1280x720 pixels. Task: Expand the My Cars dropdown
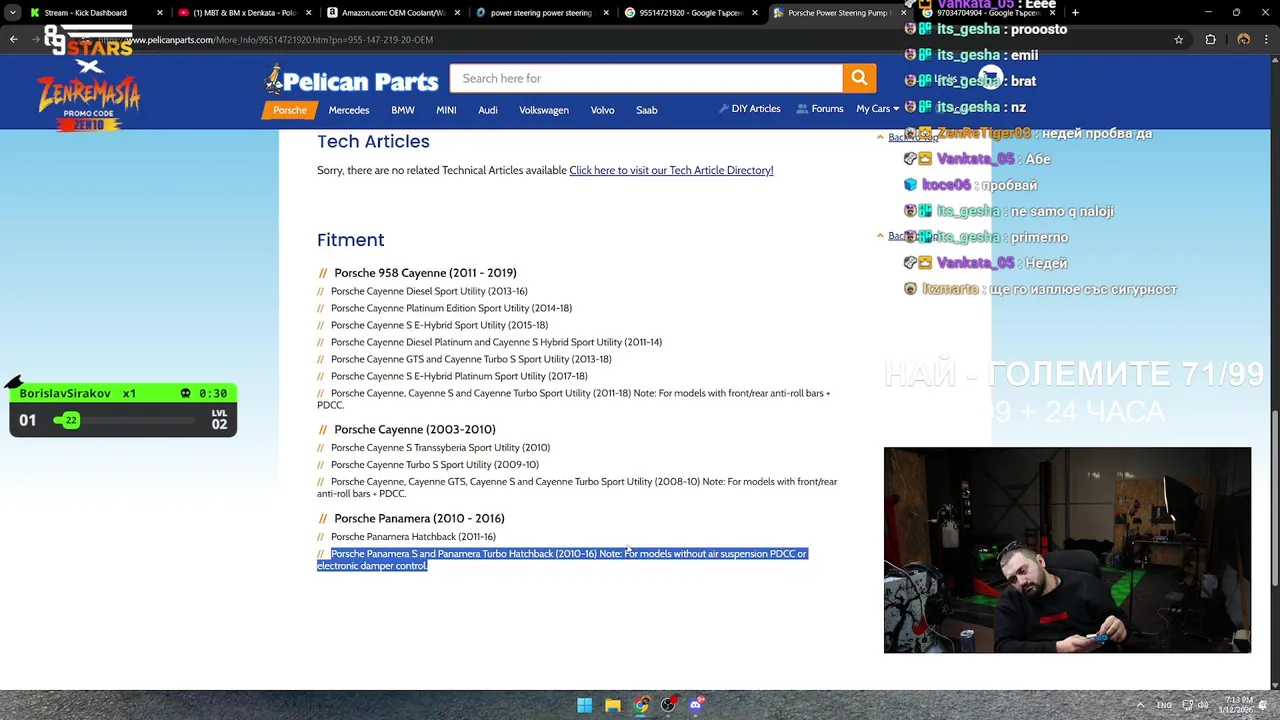tap(877, 109)
